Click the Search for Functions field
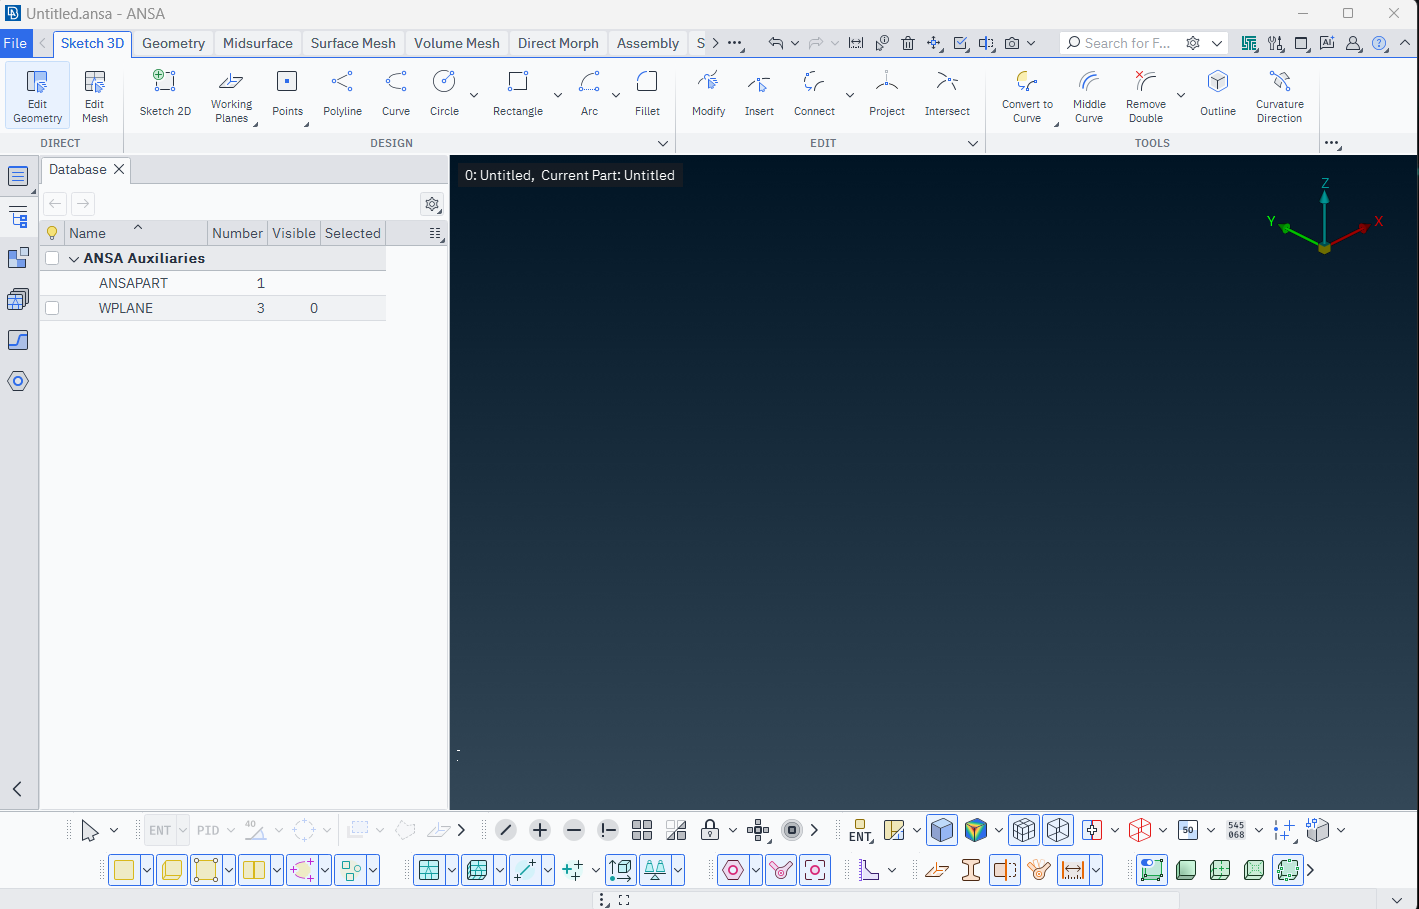The width and height of the screenshot is (1419, 909). tap(1127, 43)
